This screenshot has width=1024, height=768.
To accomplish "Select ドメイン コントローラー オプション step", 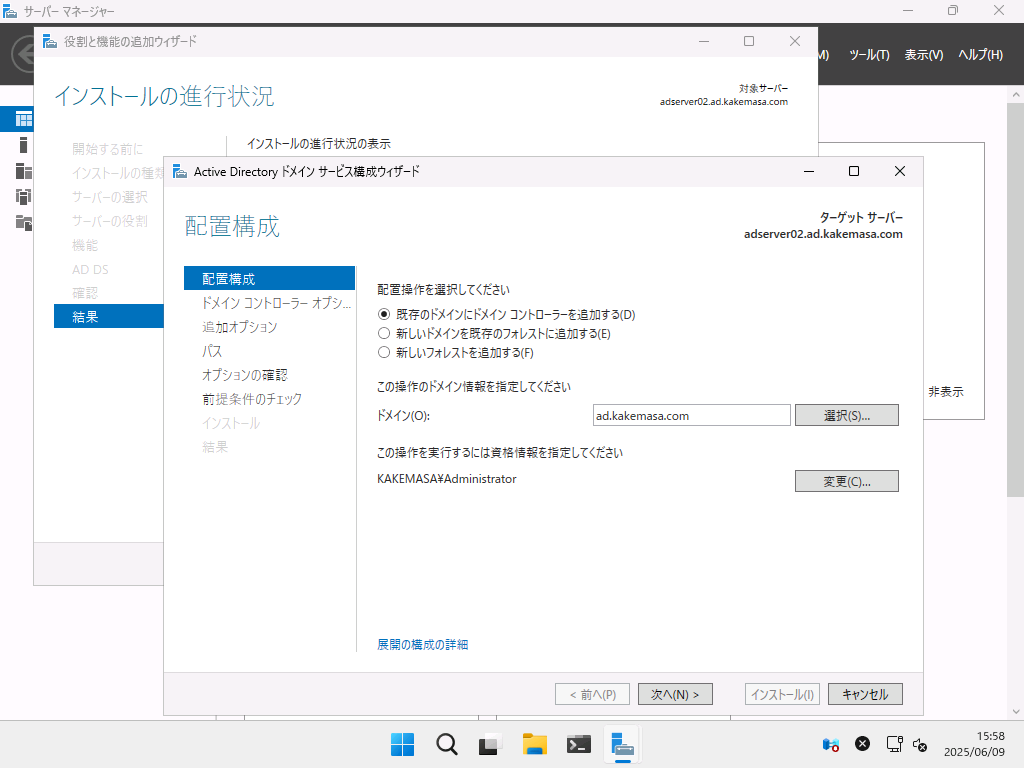I will click(276, 303).
